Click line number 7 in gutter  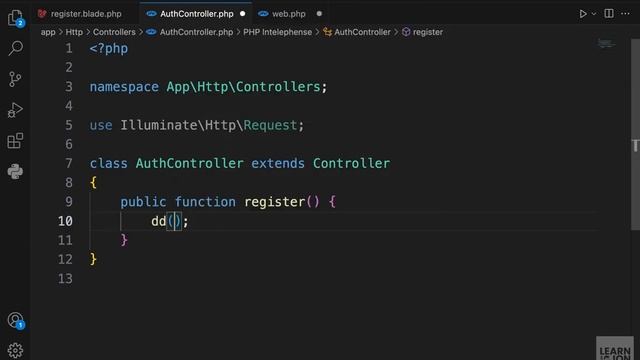point(69,164)
